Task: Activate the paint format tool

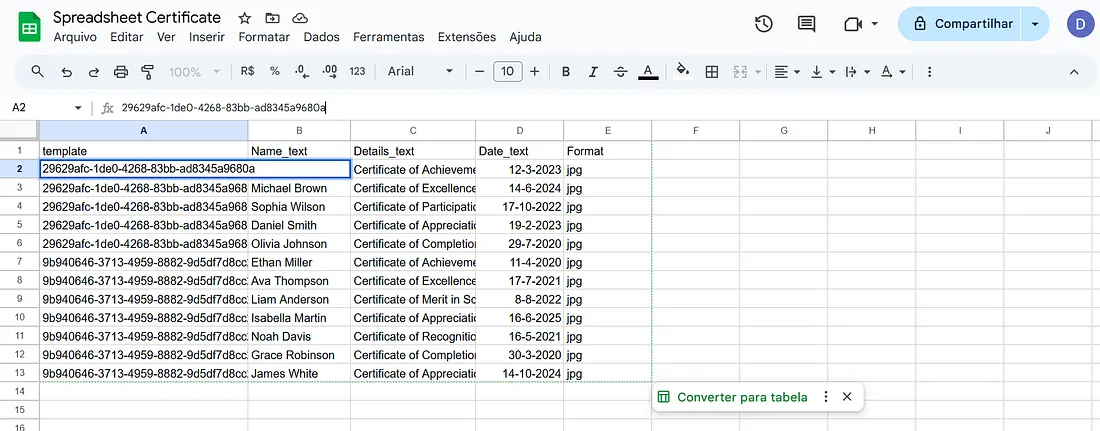Action: pyautogui.click(x=147, y=72)
